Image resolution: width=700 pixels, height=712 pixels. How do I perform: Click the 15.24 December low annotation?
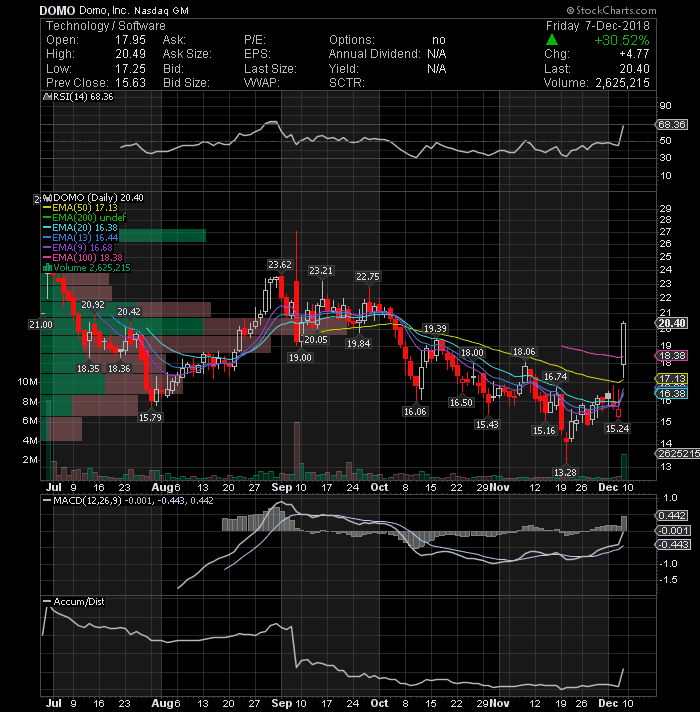pyautogui.click(x=617, y=428)
